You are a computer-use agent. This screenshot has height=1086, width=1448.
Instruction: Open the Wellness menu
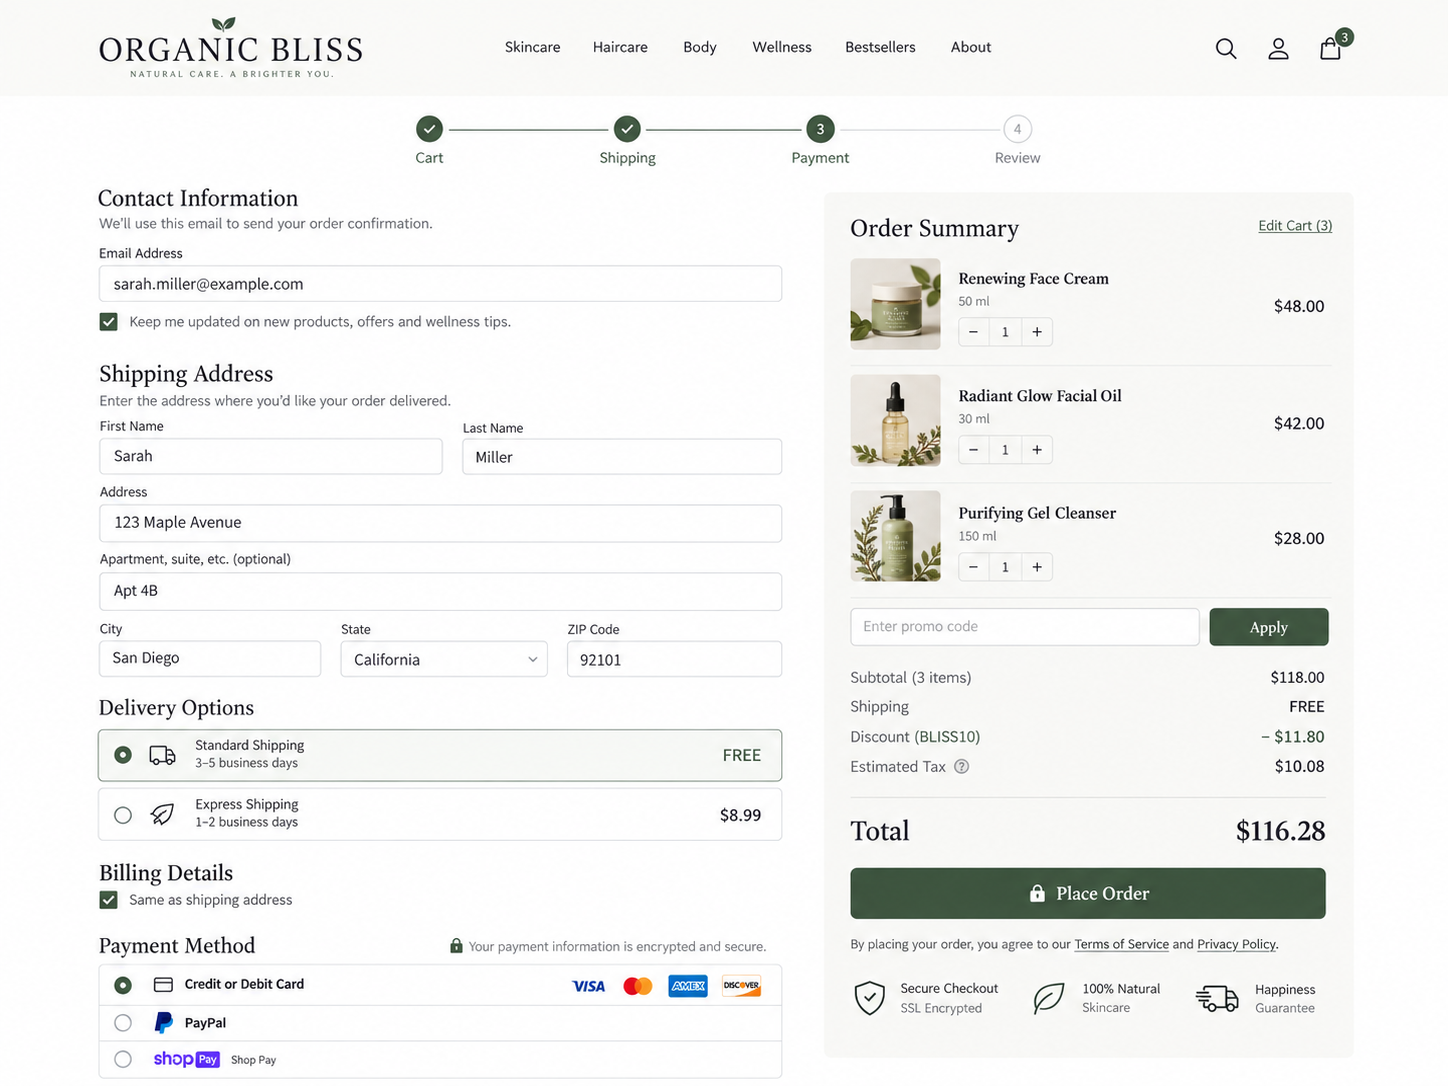click(x=782, y=47)
